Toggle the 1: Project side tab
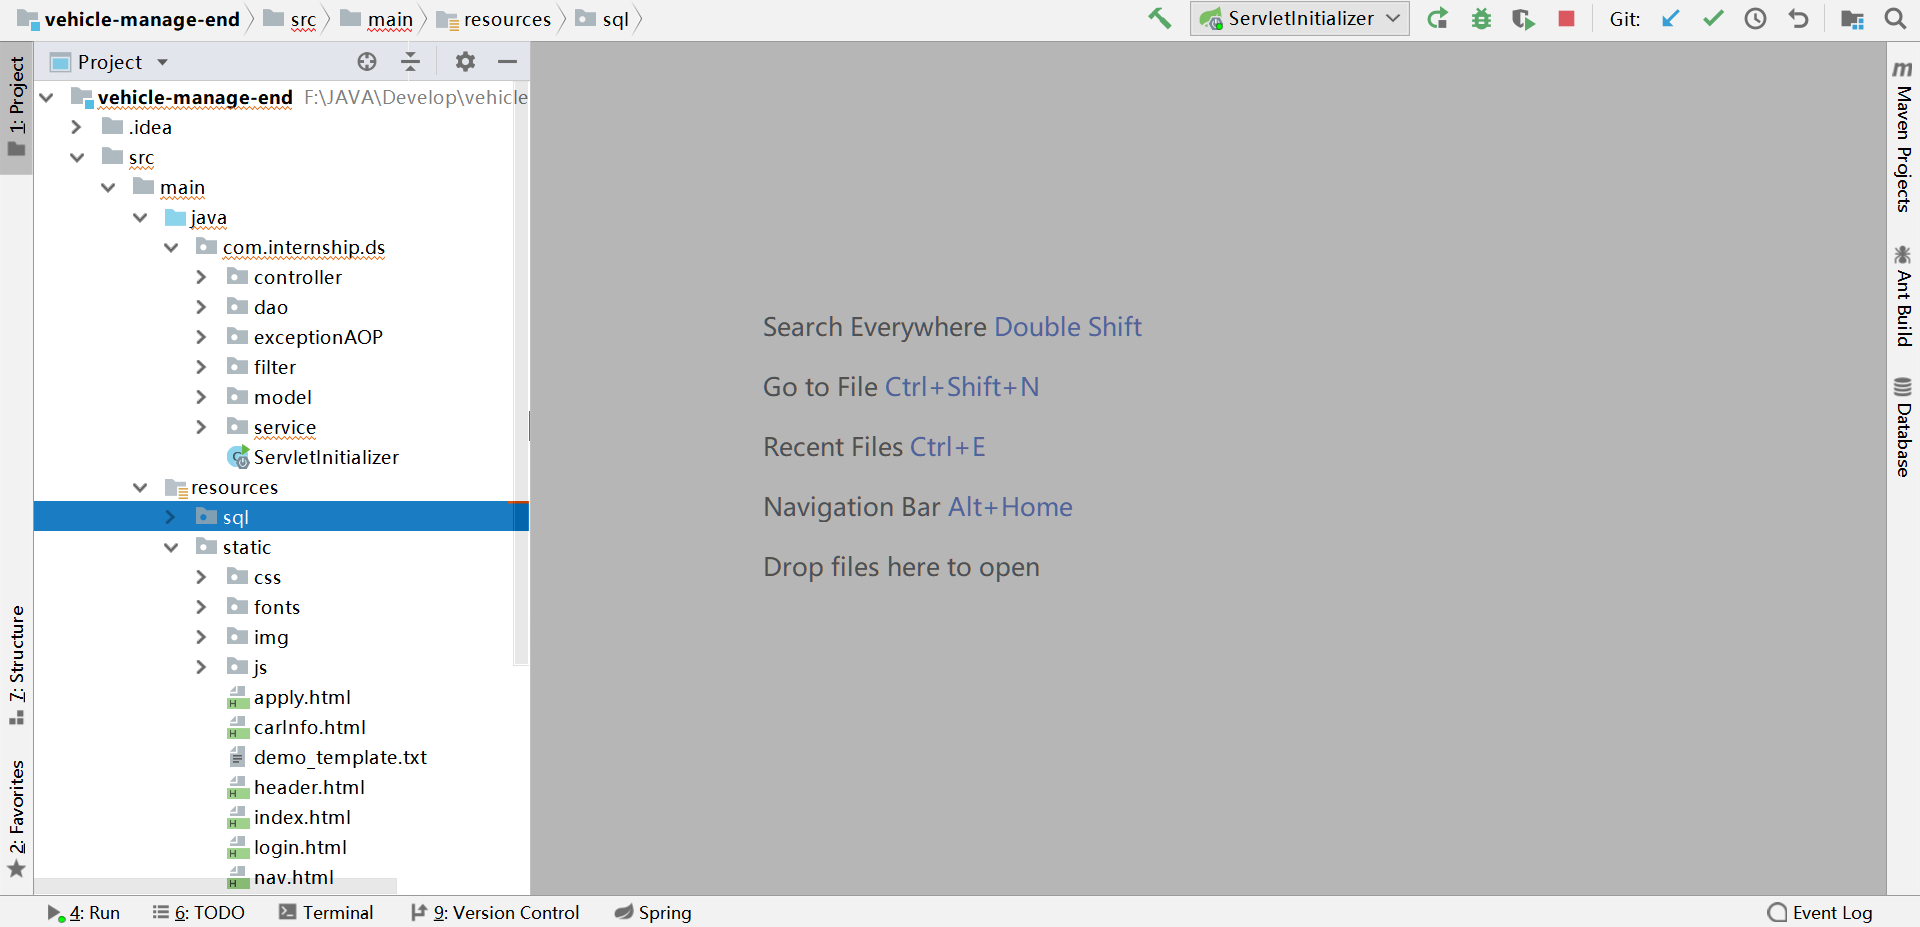The width and height of the screenshot is (1920, 927). tap(17, 107)
